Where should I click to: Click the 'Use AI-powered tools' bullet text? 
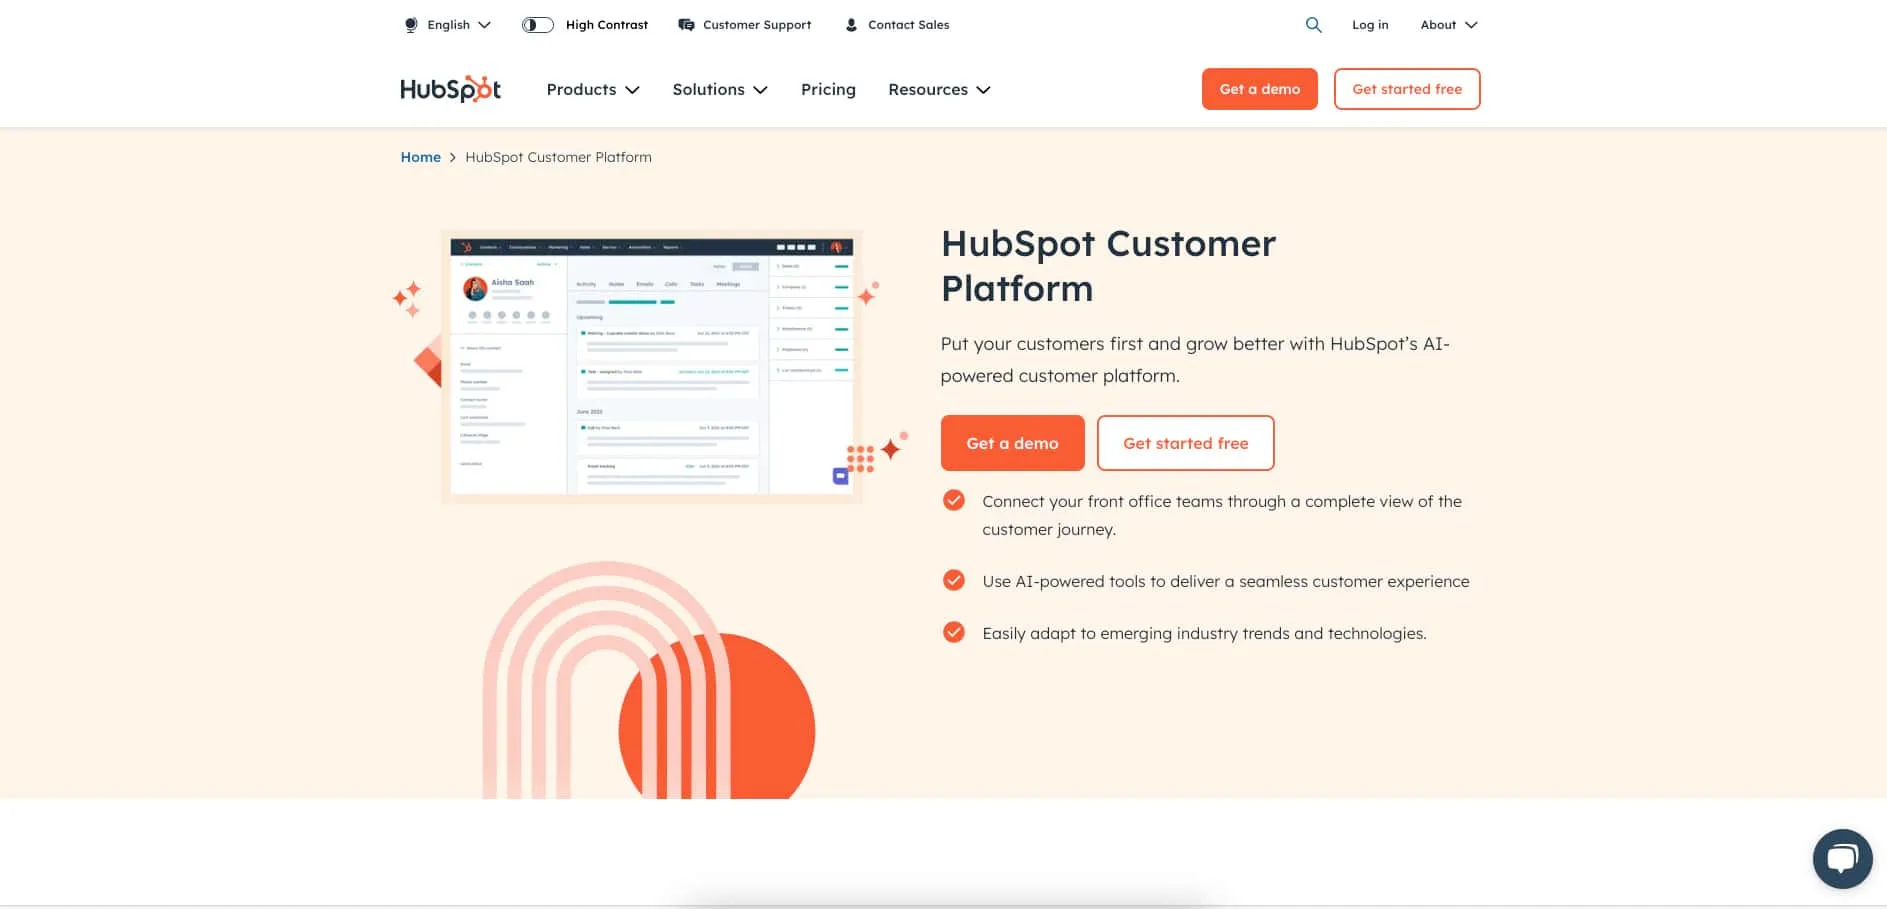click(1226, 581)
